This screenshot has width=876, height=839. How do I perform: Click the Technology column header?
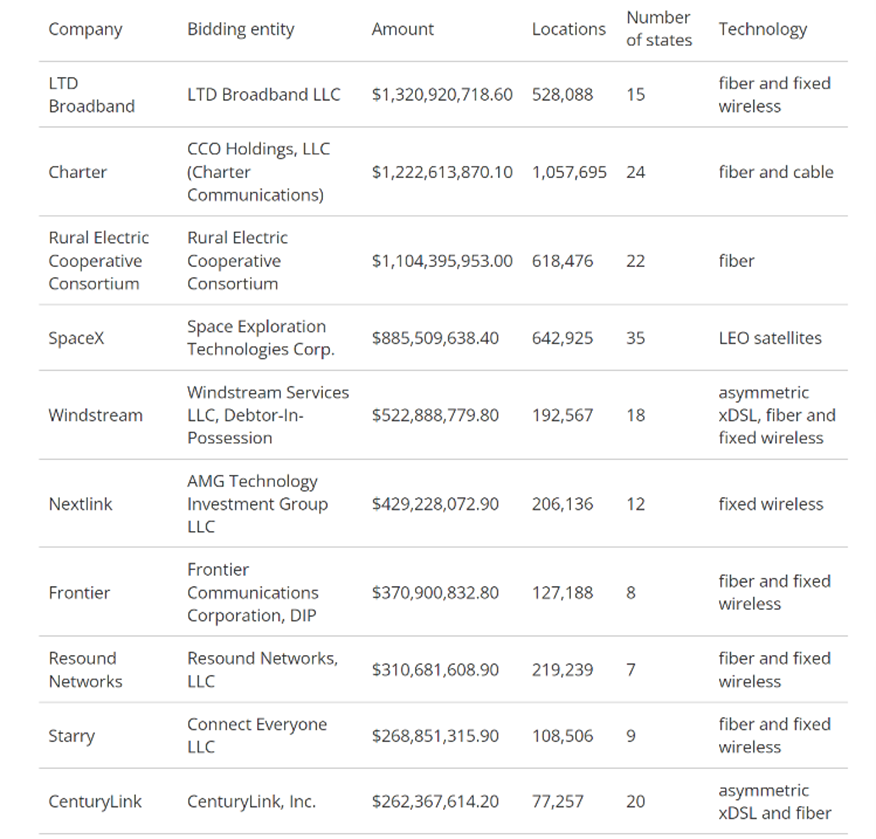click(762, 29)
